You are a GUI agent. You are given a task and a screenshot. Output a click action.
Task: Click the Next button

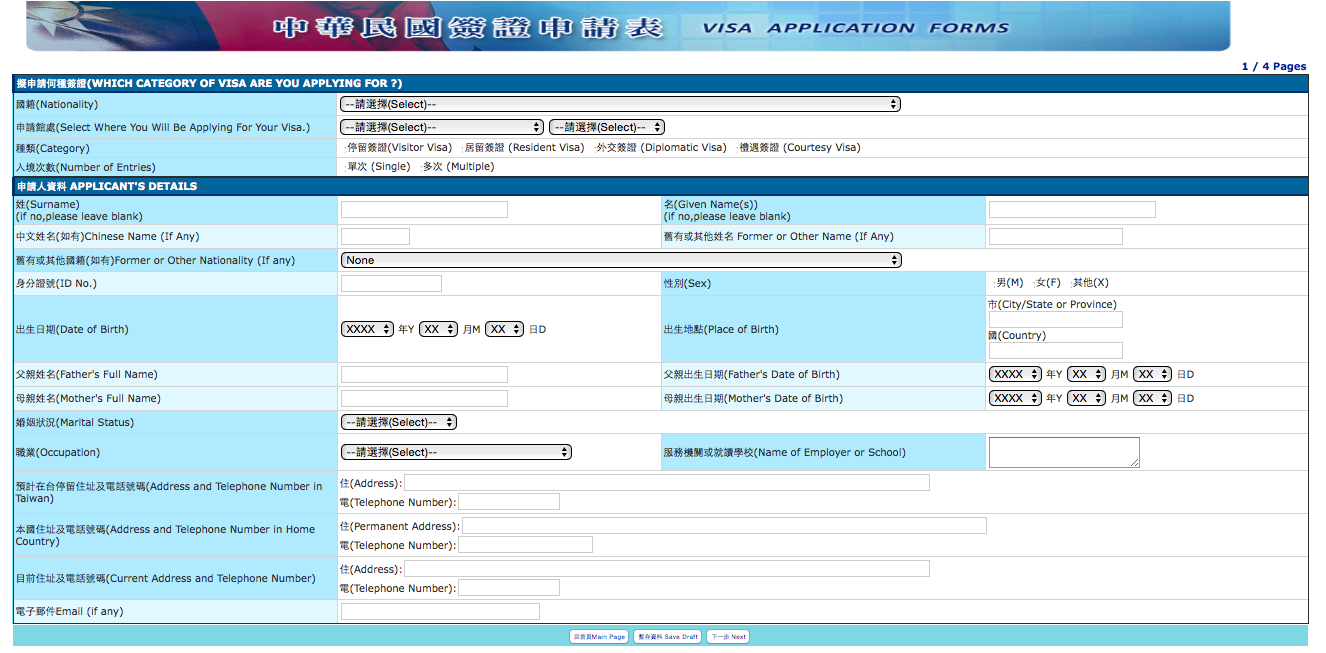[x=727, y=637]
